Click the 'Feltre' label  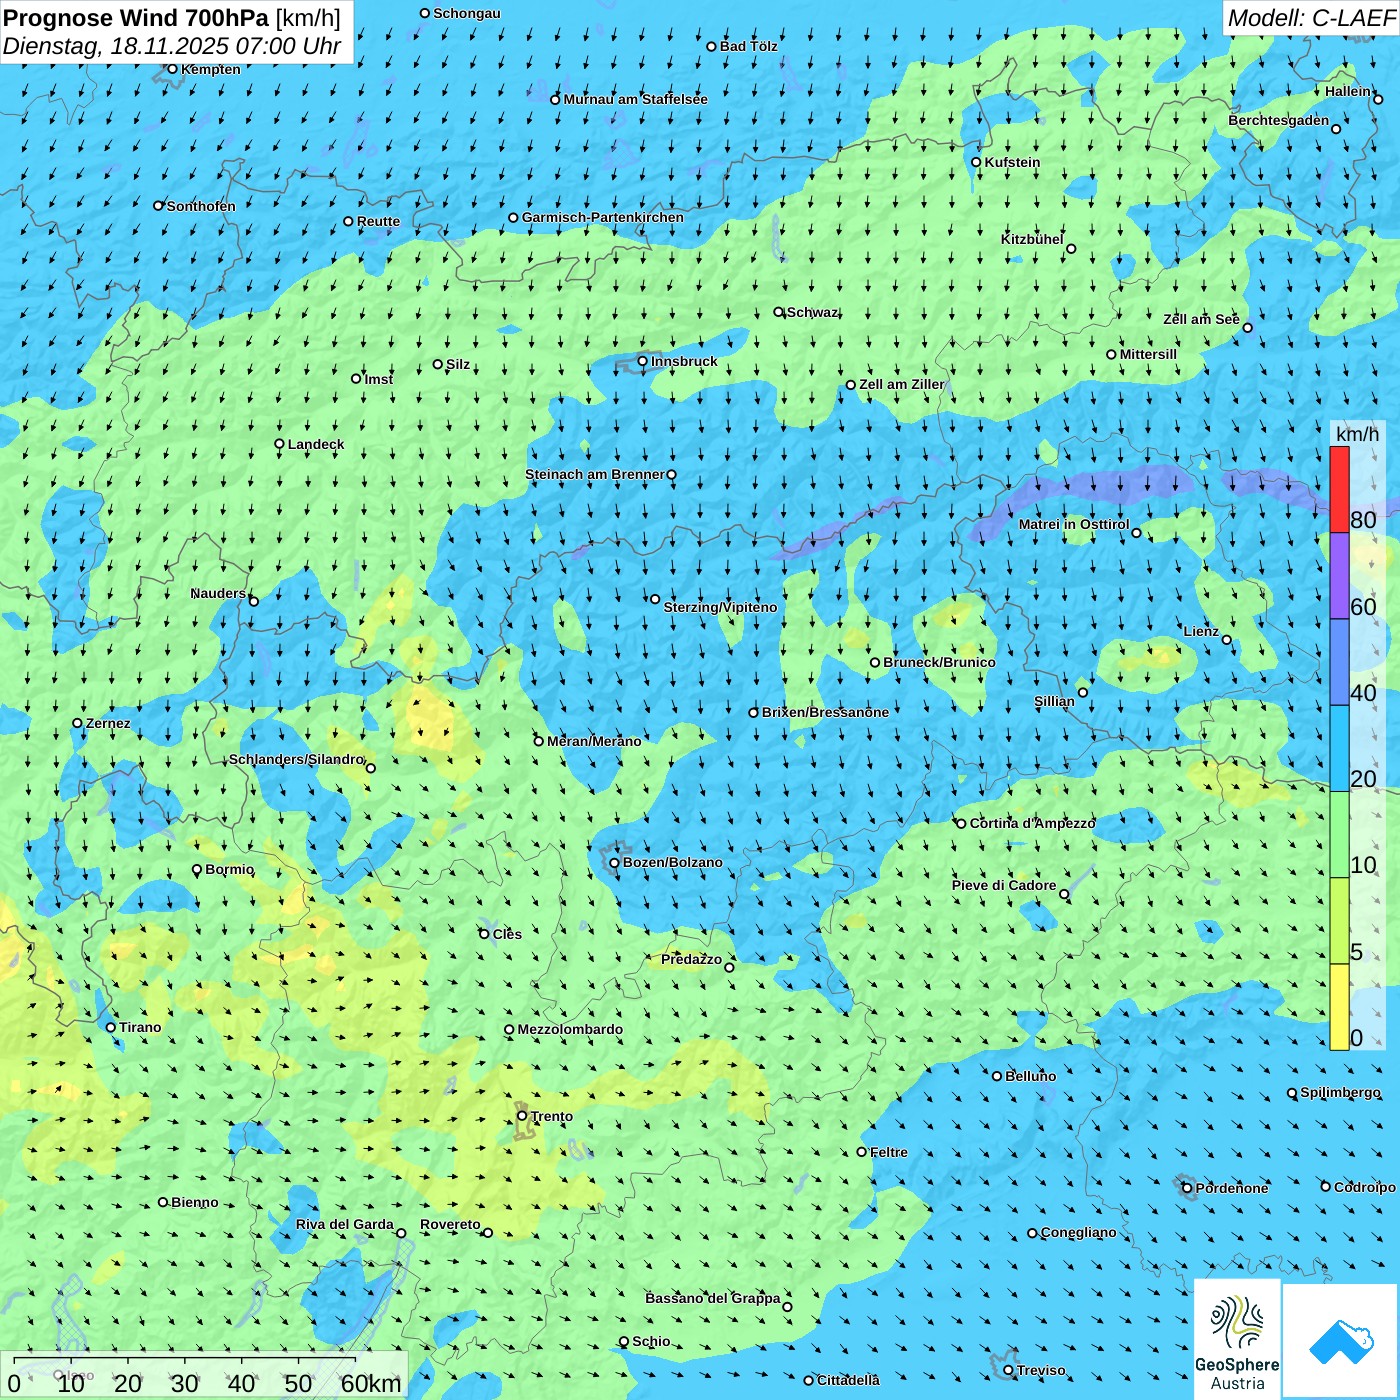click(x=889, y=1152)
